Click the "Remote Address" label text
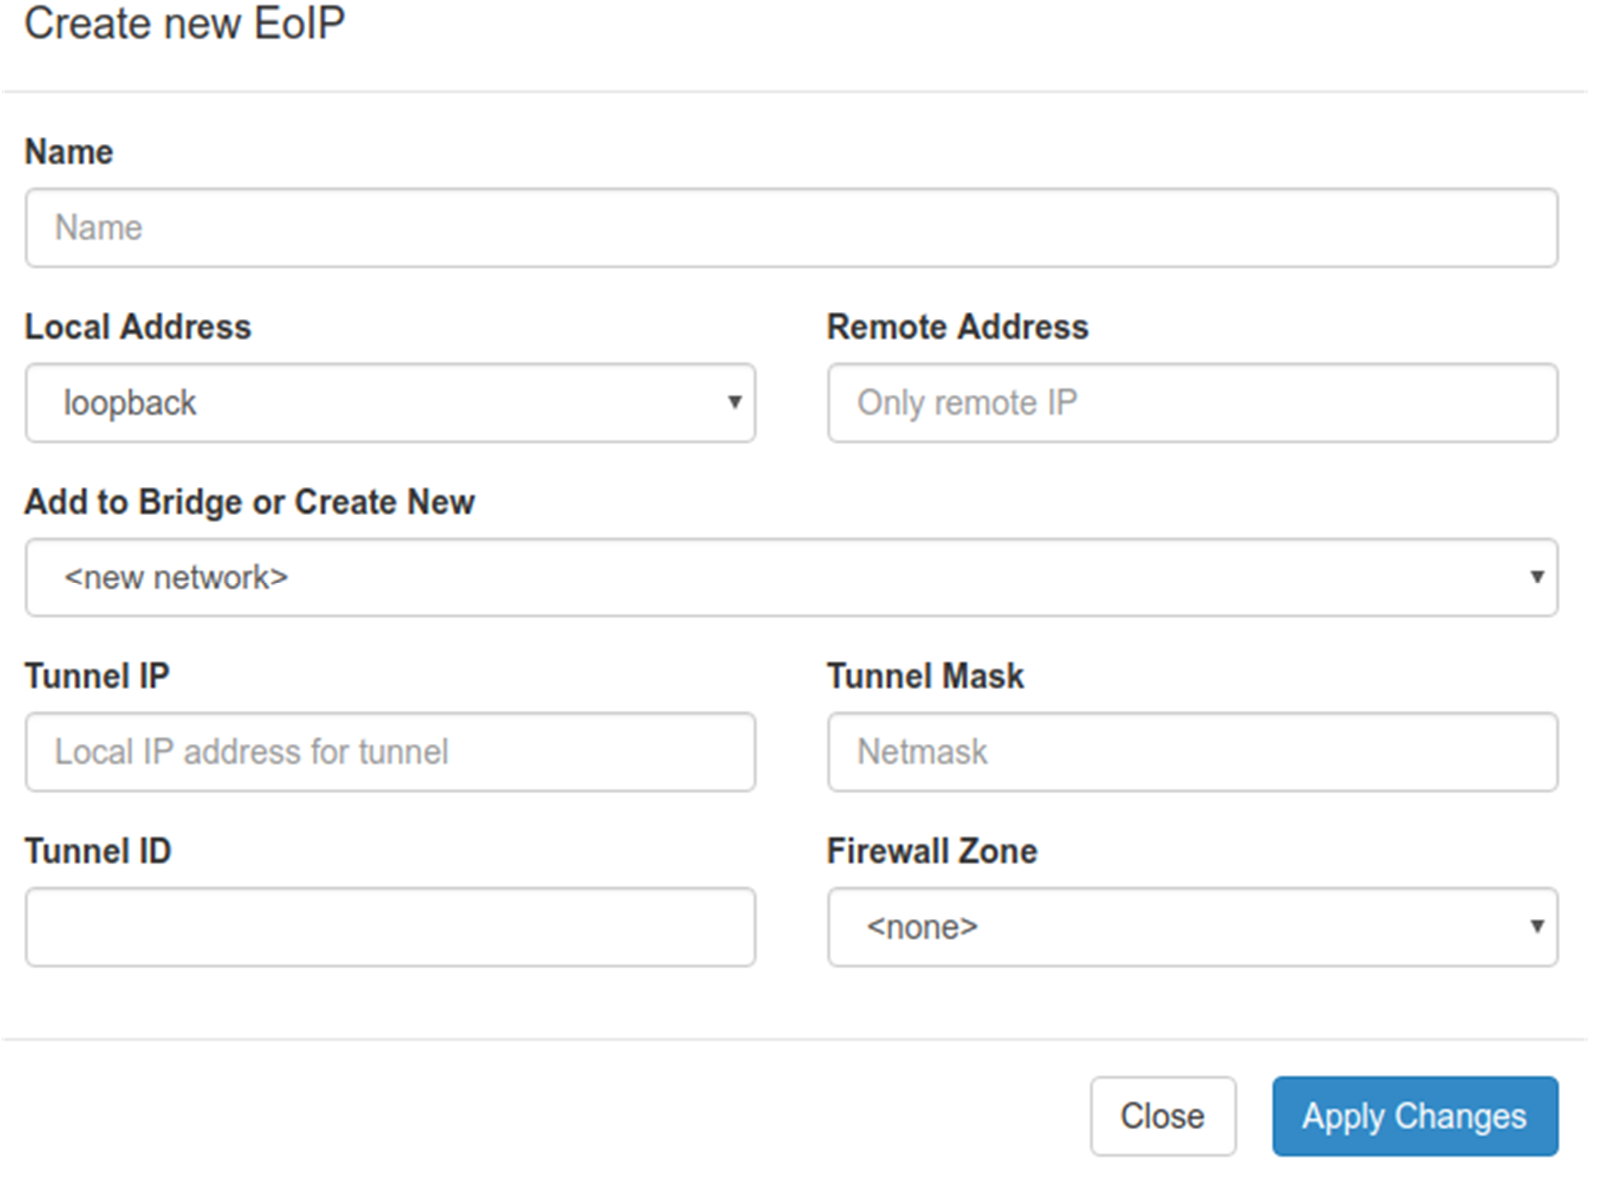The image size is (1612, 1196). 957,327
